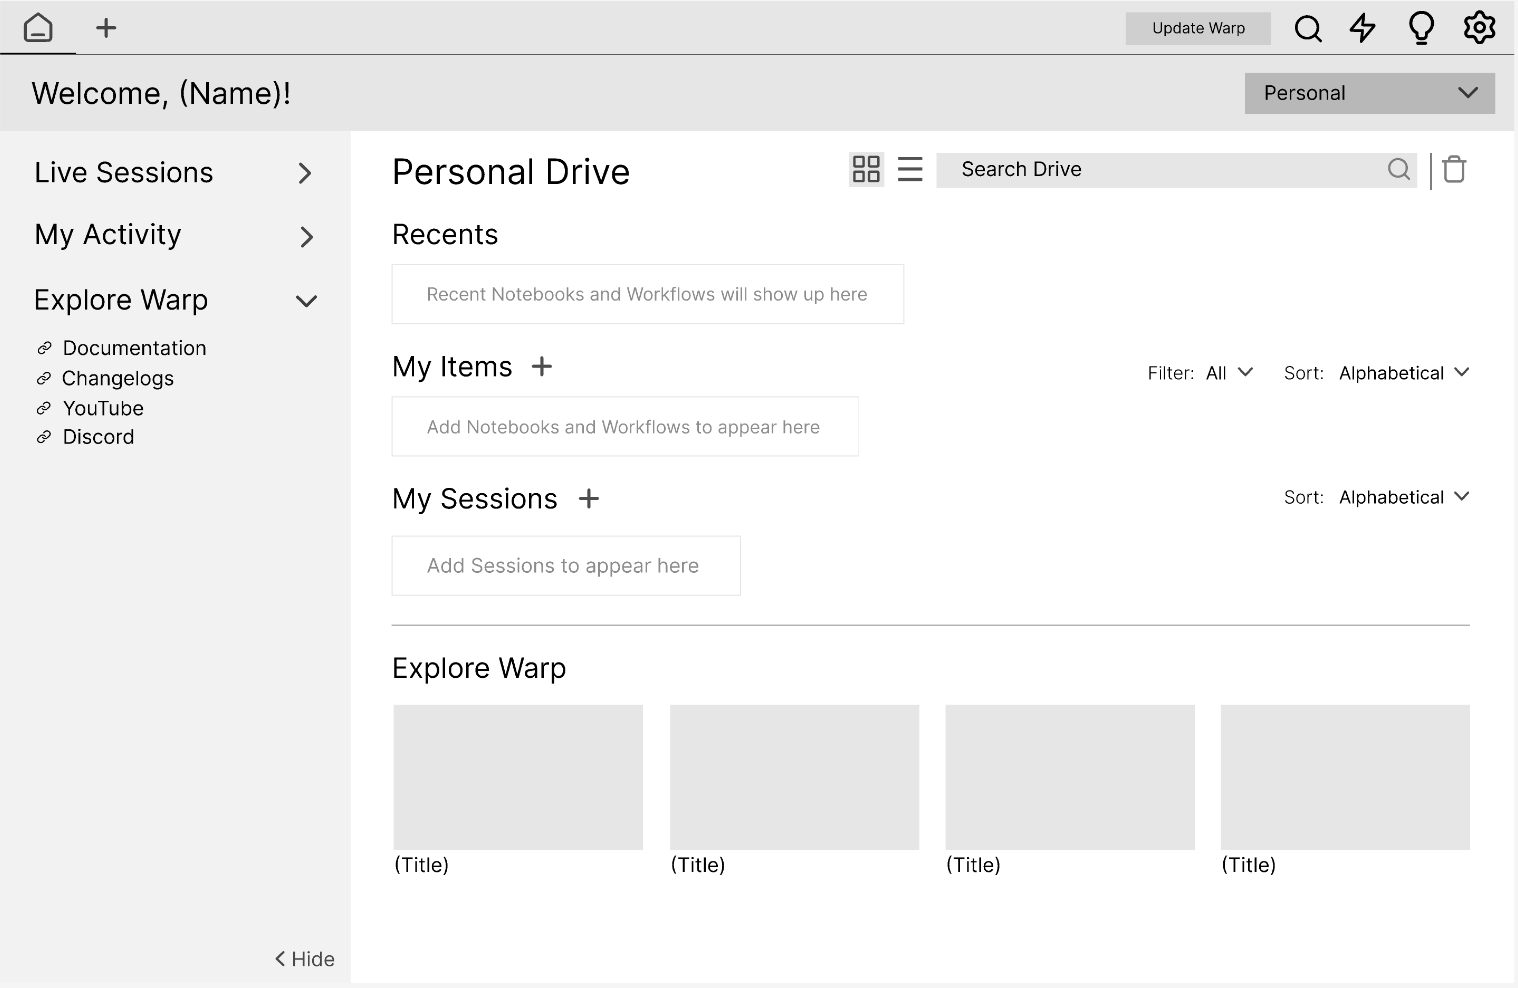Image resolution: width=1518 pixels, height=988 pixels.
Task: Click the My Items heading
Action: coord(452,367)
